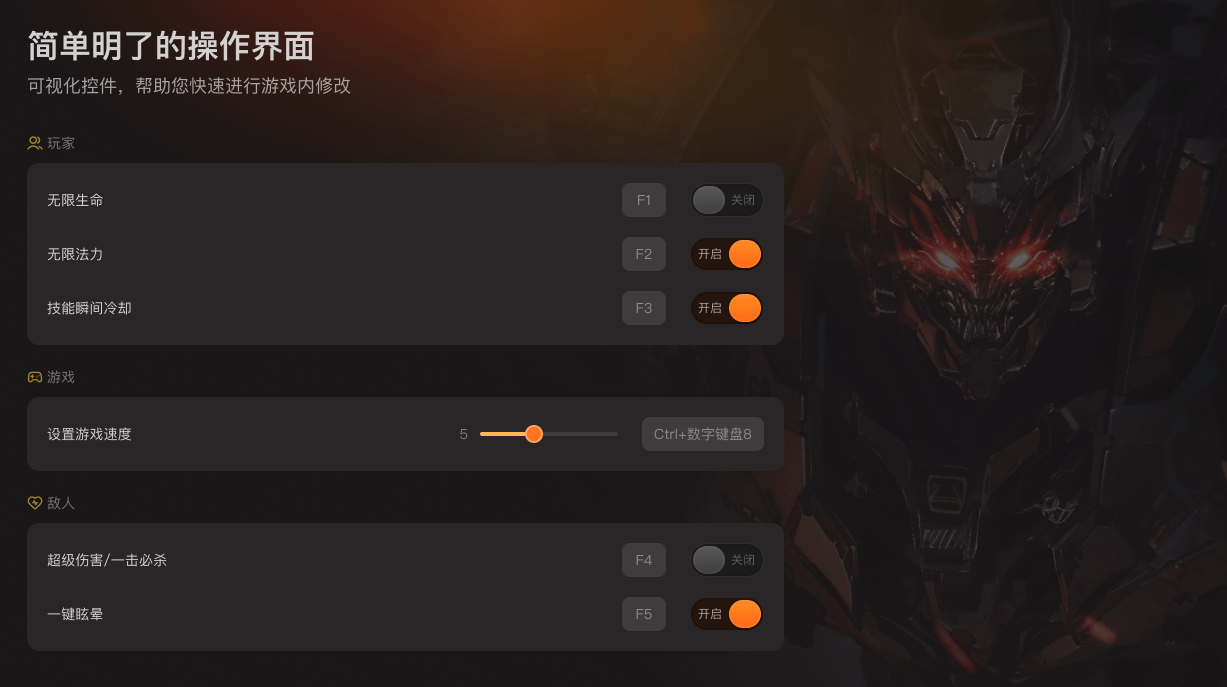Select the F5 hotkey box

pos(644,614)
